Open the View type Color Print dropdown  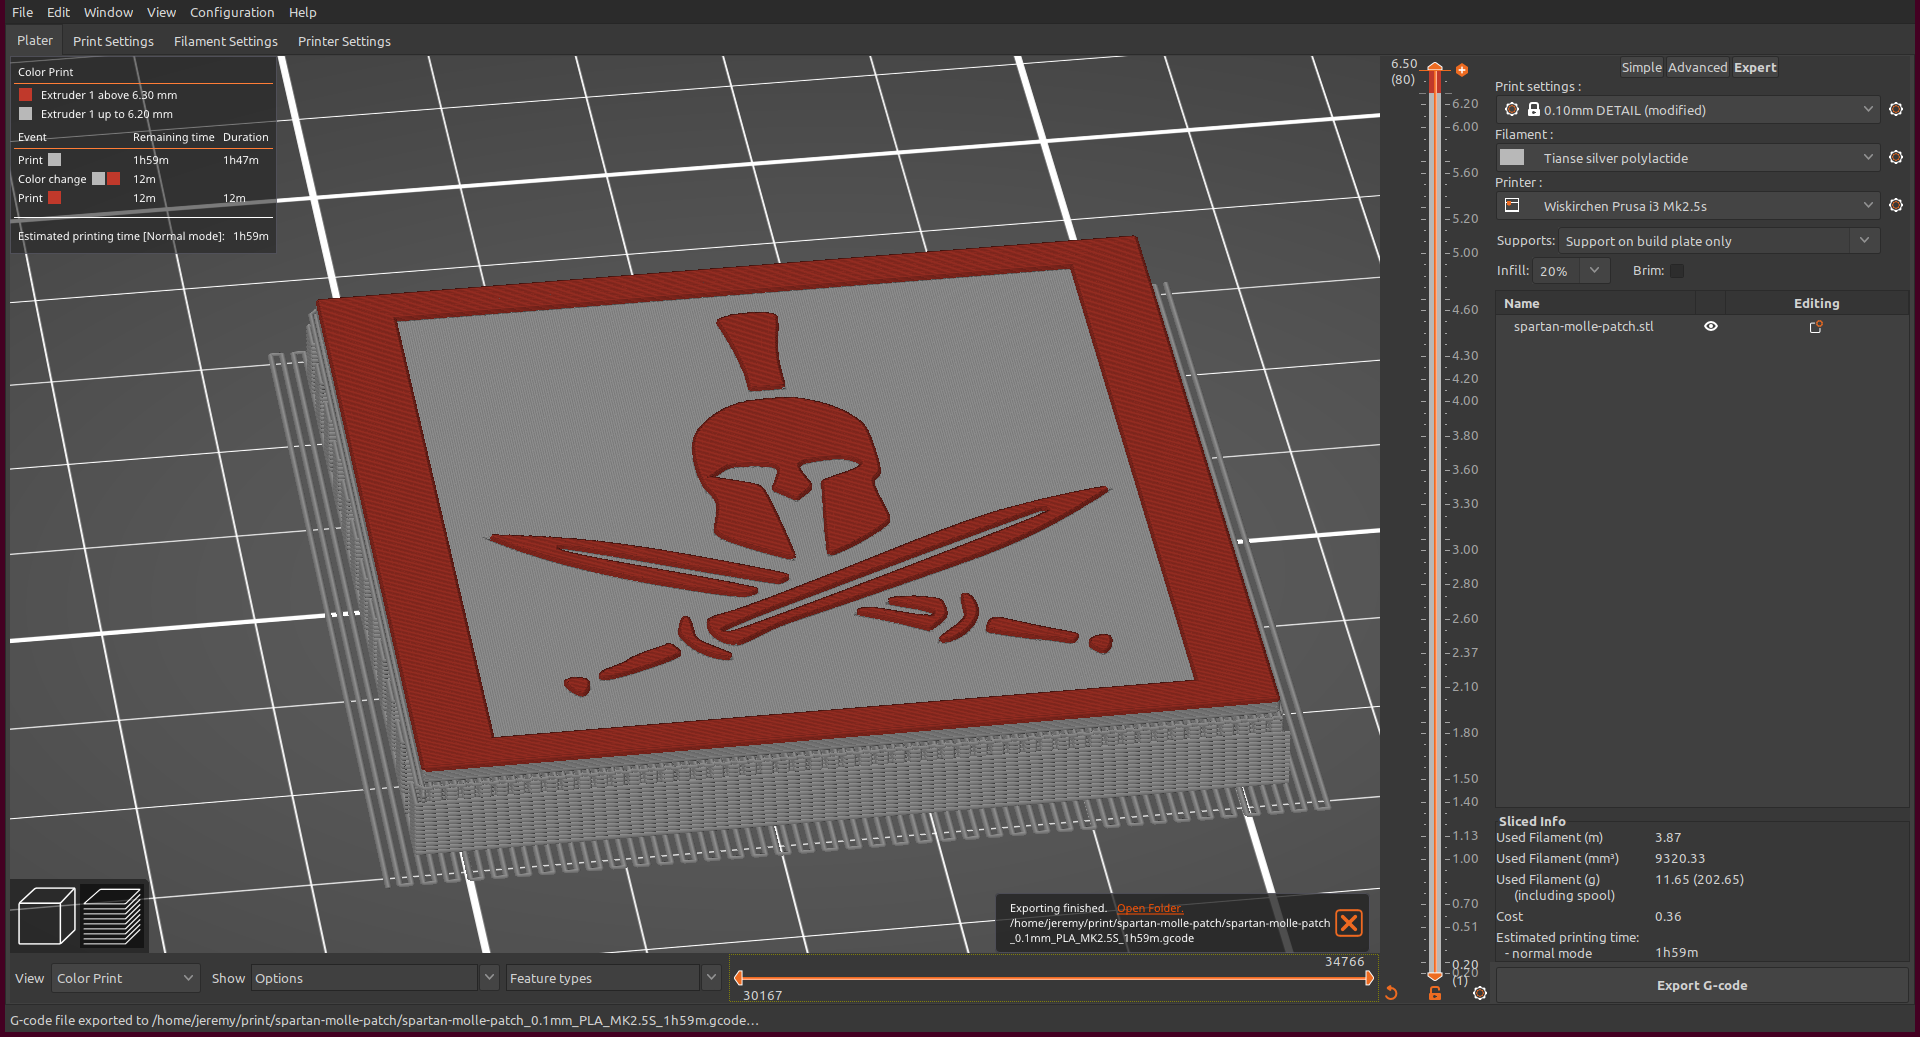pyautogui.click(x=126, y=978)
